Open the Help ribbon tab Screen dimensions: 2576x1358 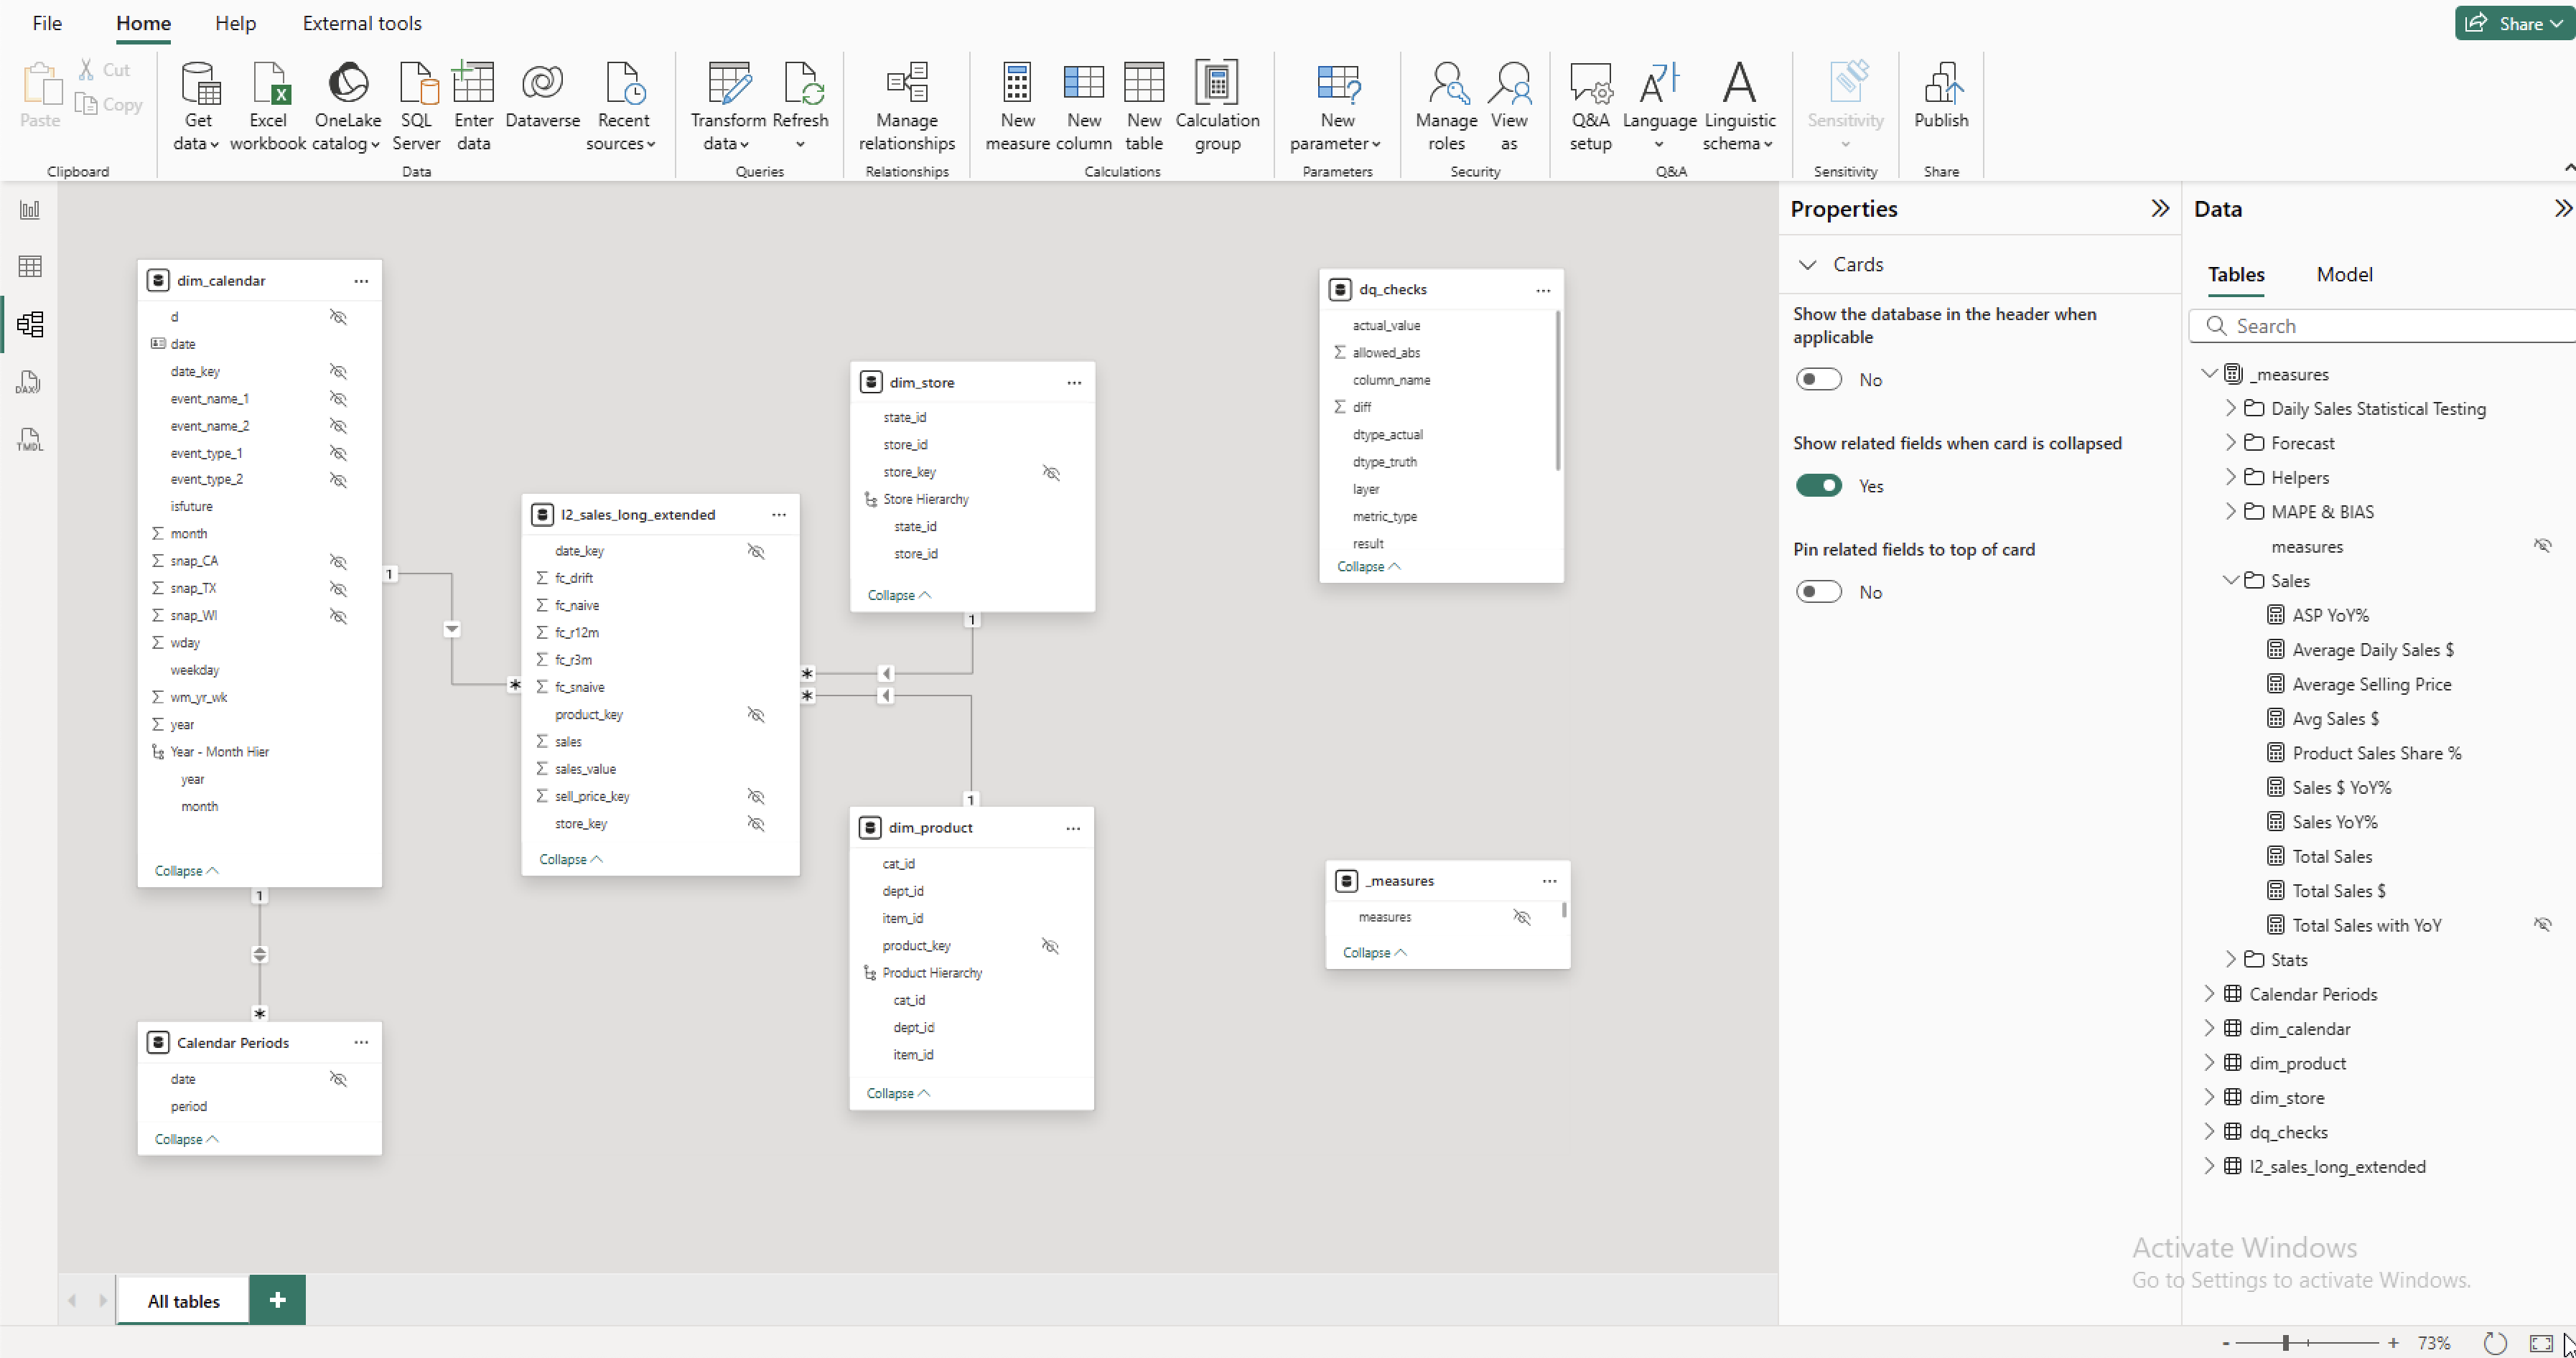tap(235, 23)
